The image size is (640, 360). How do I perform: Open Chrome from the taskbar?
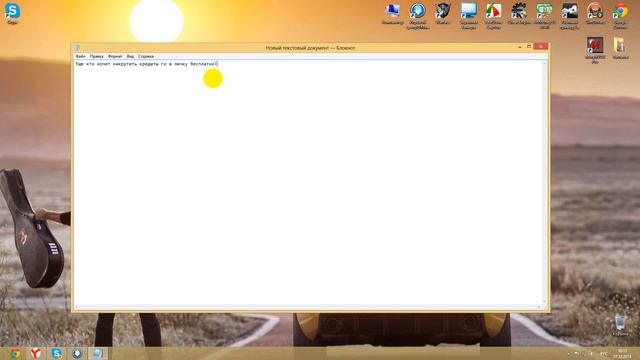point(15,353)
